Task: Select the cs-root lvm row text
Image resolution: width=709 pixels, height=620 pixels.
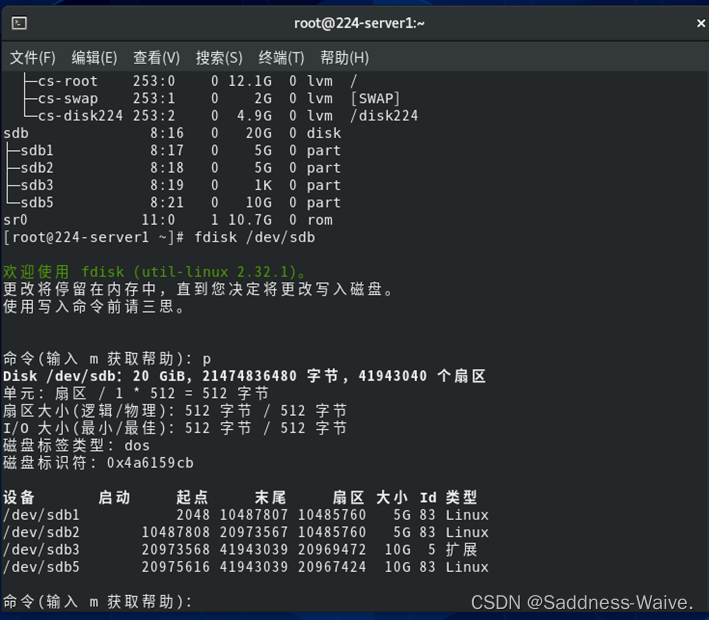Action: pyautogui.click(x=189, y=81)
